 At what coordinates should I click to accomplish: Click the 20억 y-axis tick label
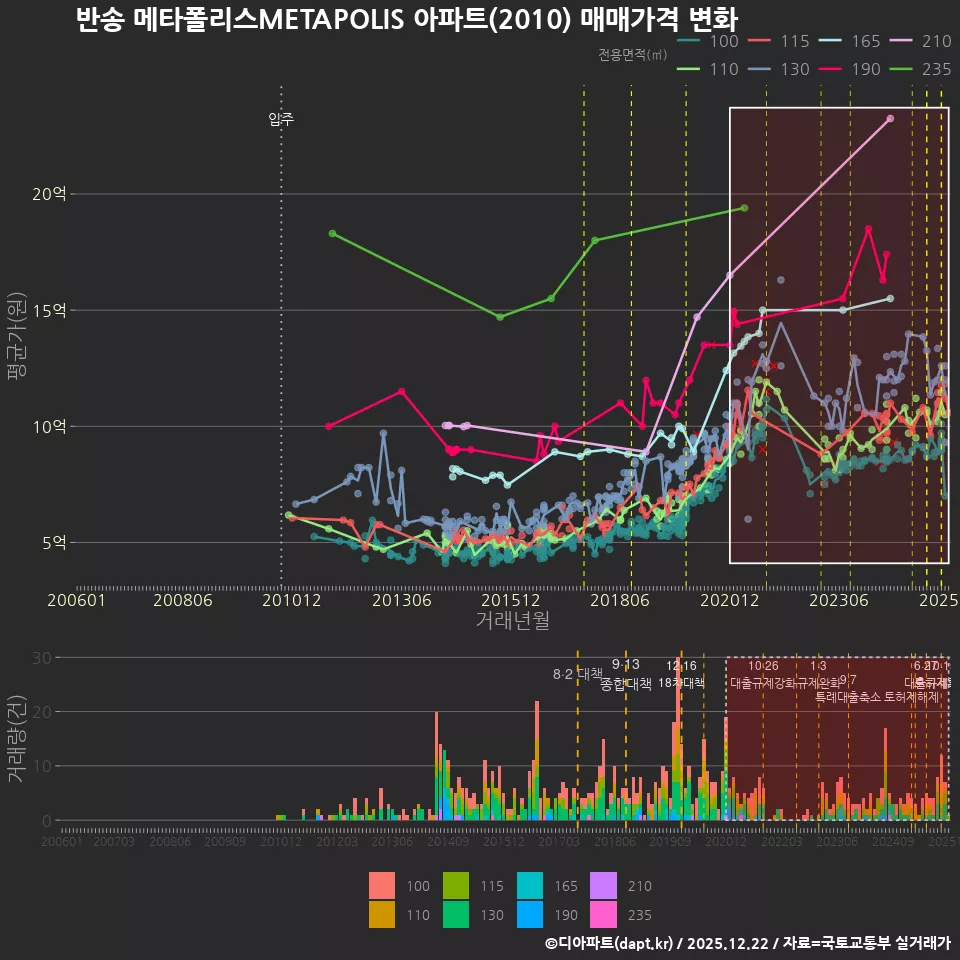point(49,194)
